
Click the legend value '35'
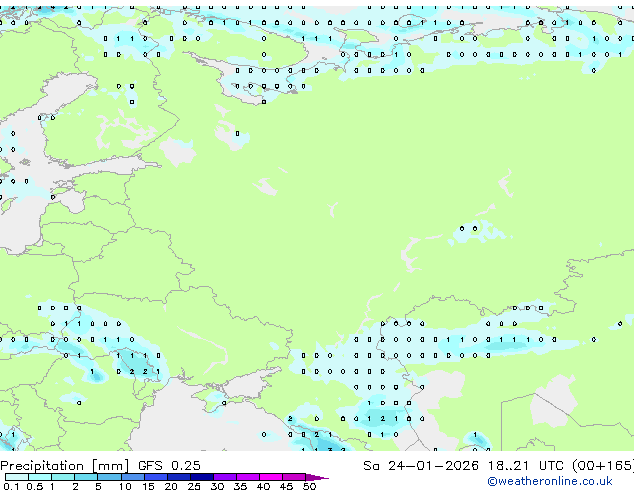(240, 486)
